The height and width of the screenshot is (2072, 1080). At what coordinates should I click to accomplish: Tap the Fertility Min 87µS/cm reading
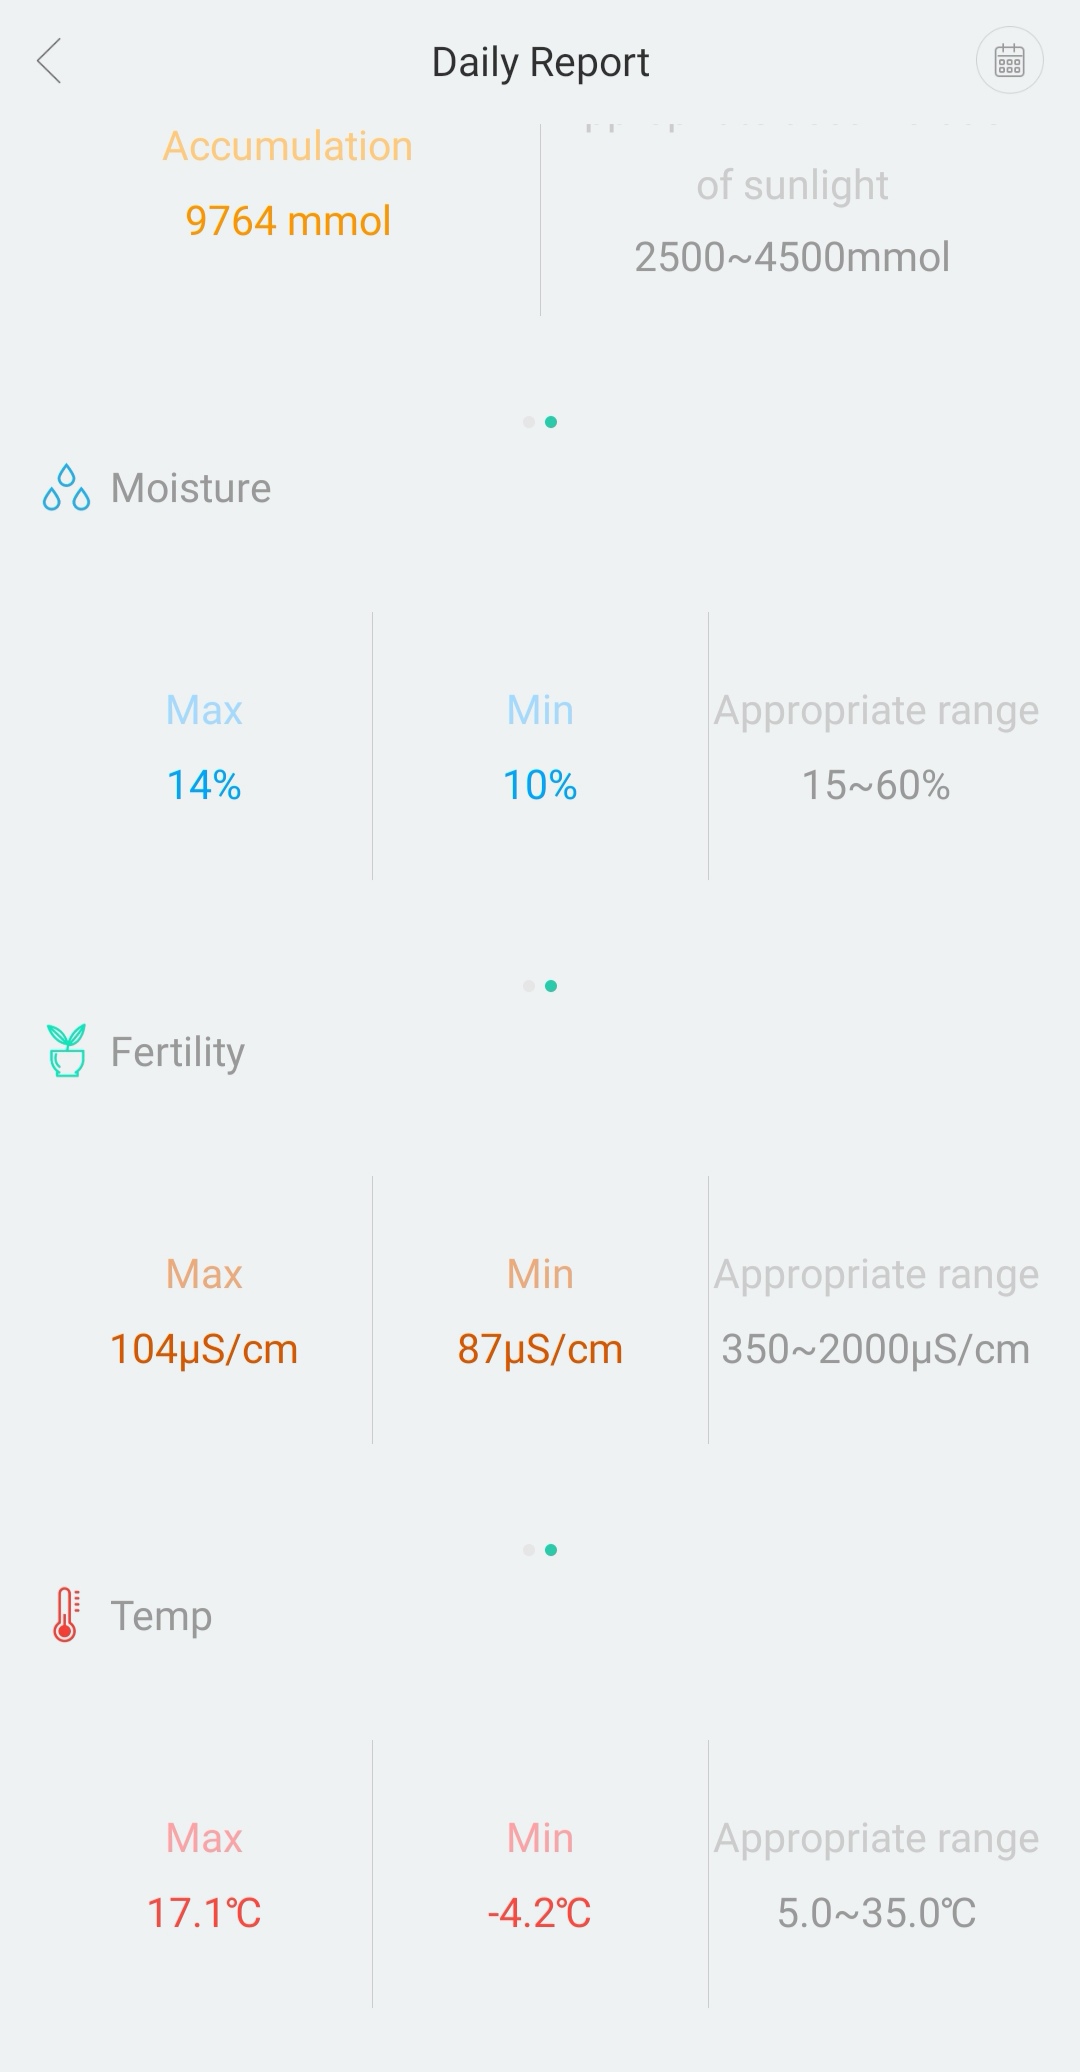[x=540, y=1349]
